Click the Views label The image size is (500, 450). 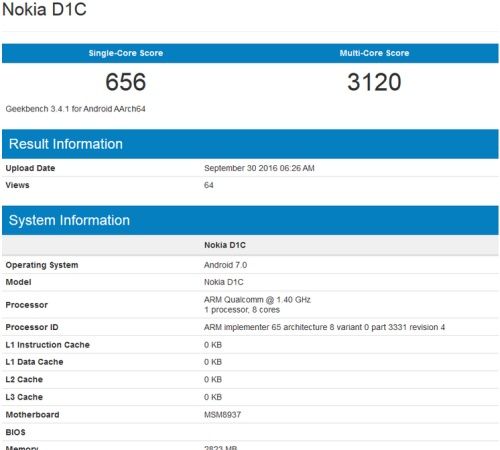pyautogui.click(x=17, y=185)
